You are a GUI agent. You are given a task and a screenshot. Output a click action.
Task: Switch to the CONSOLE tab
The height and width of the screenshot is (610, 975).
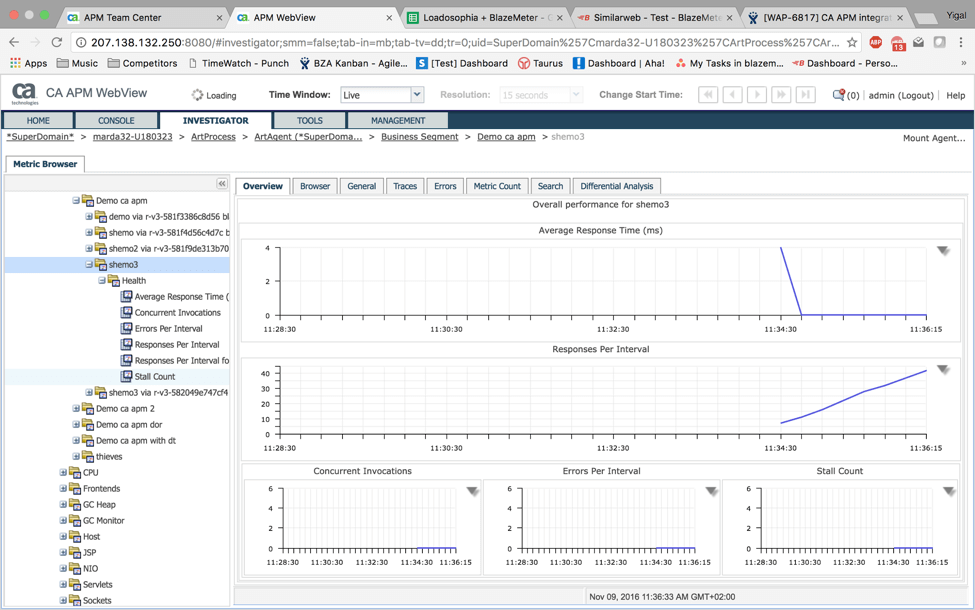point(116,120)
